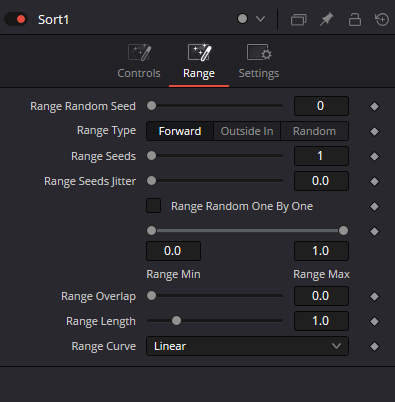This screenshot has width=395, height=402.
Task: Click the Range Random Seed label
Action: (x=83, y=106)
